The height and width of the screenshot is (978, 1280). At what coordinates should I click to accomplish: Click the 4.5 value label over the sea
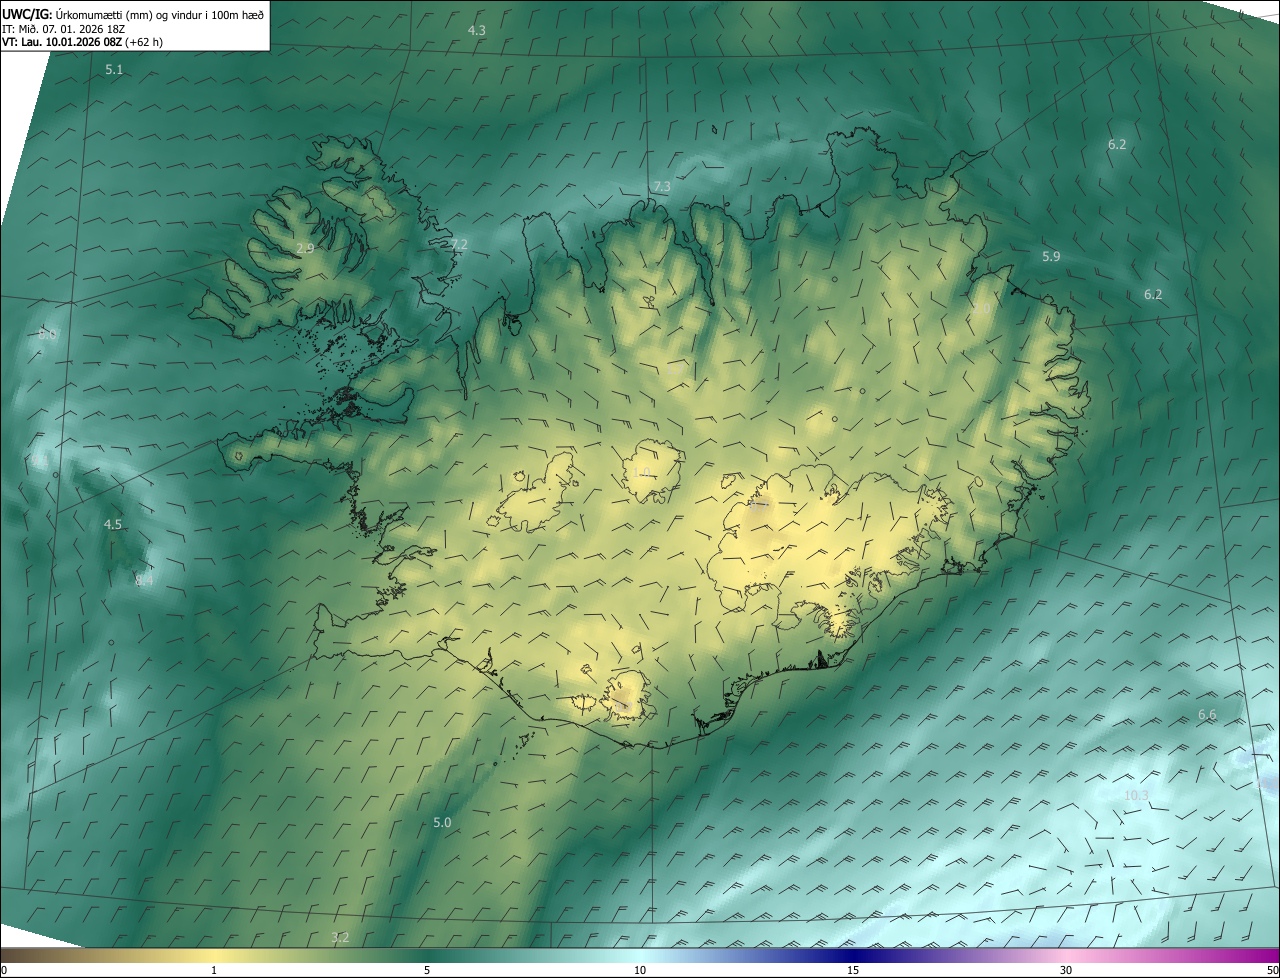click(113, 525)
